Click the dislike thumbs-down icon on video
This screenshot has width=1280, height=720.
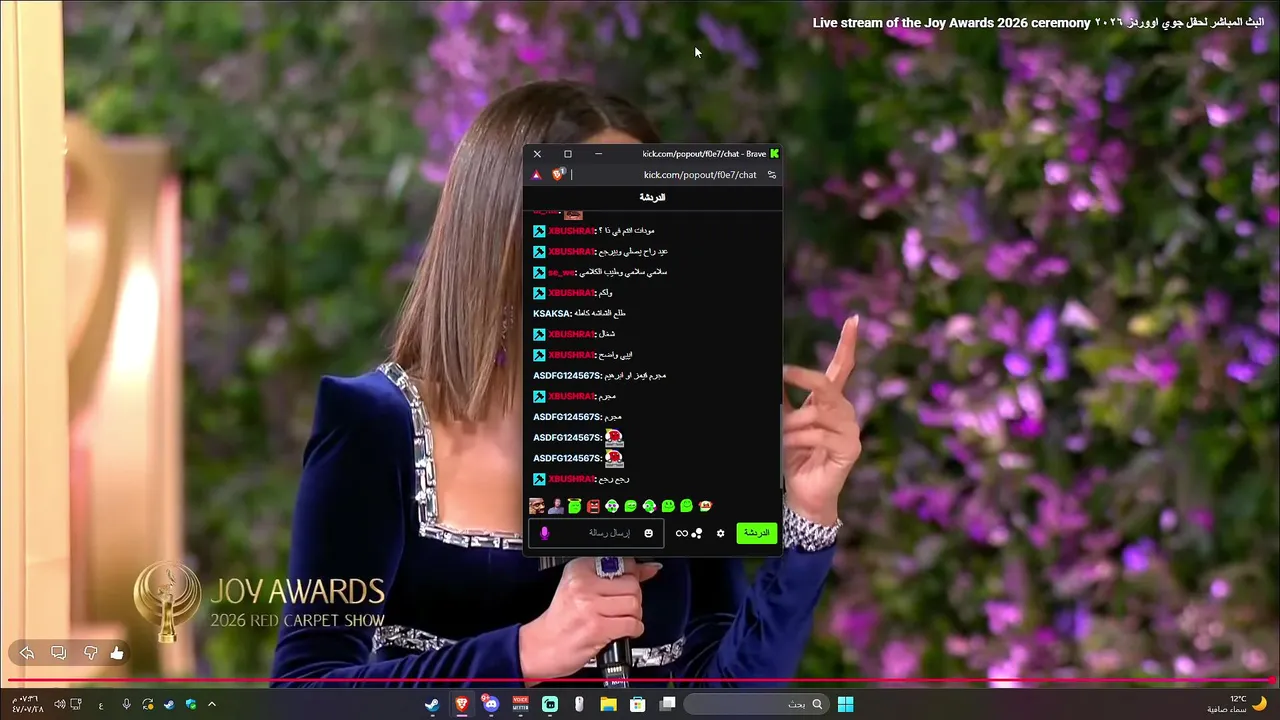tap(90, 653)
